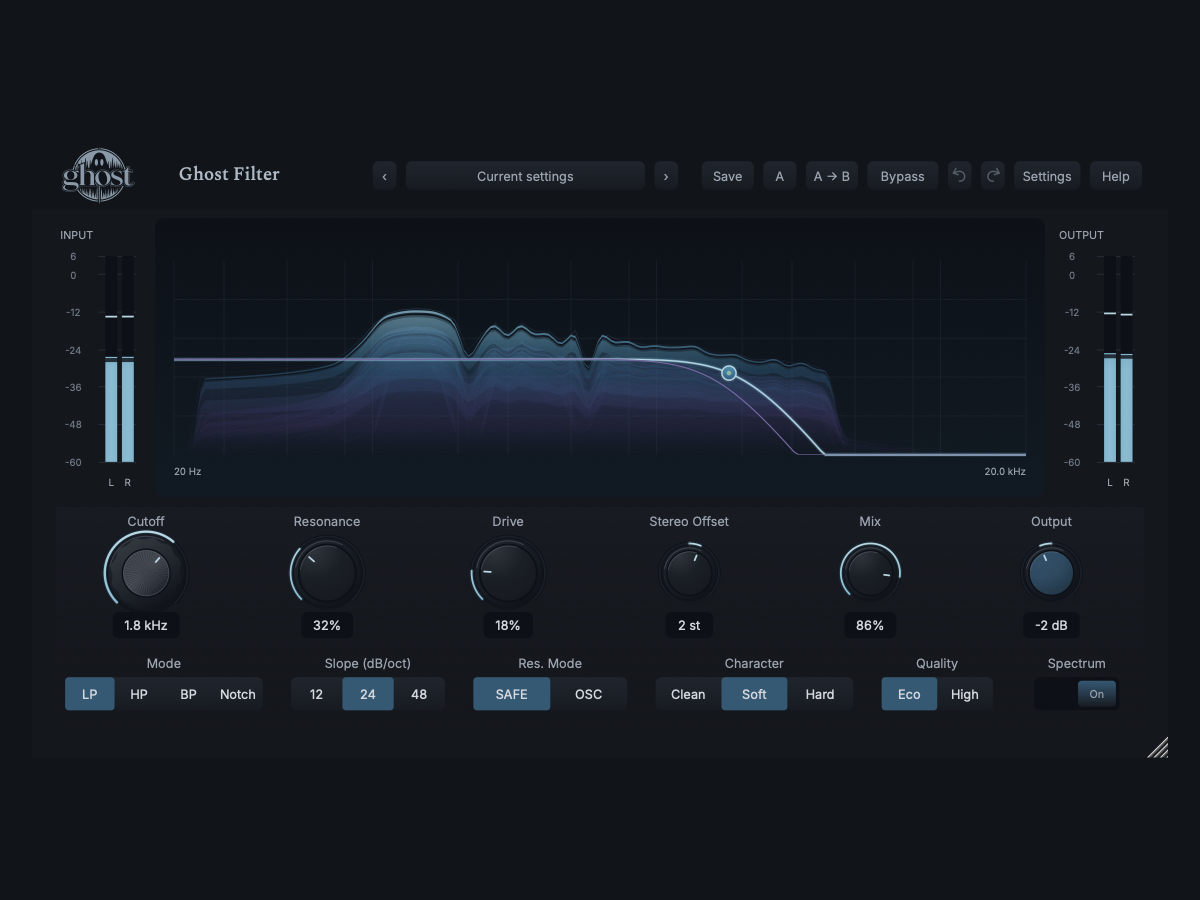
Task: Click the filter cutoff node on curve
Action: pos(729,373)
